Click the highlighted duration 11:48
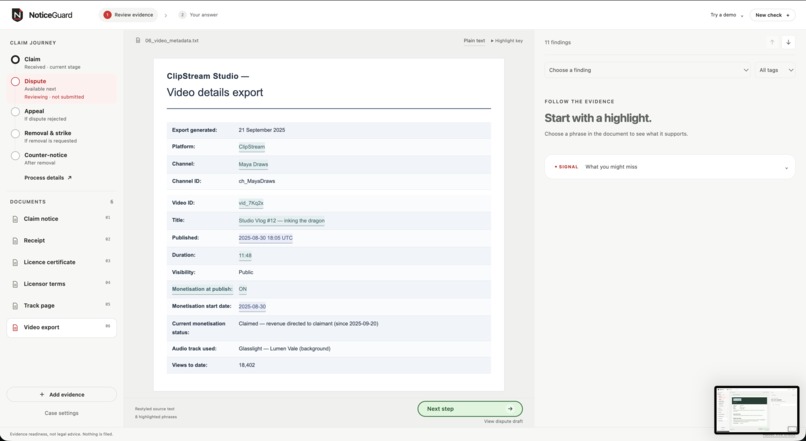 point(245,255)
